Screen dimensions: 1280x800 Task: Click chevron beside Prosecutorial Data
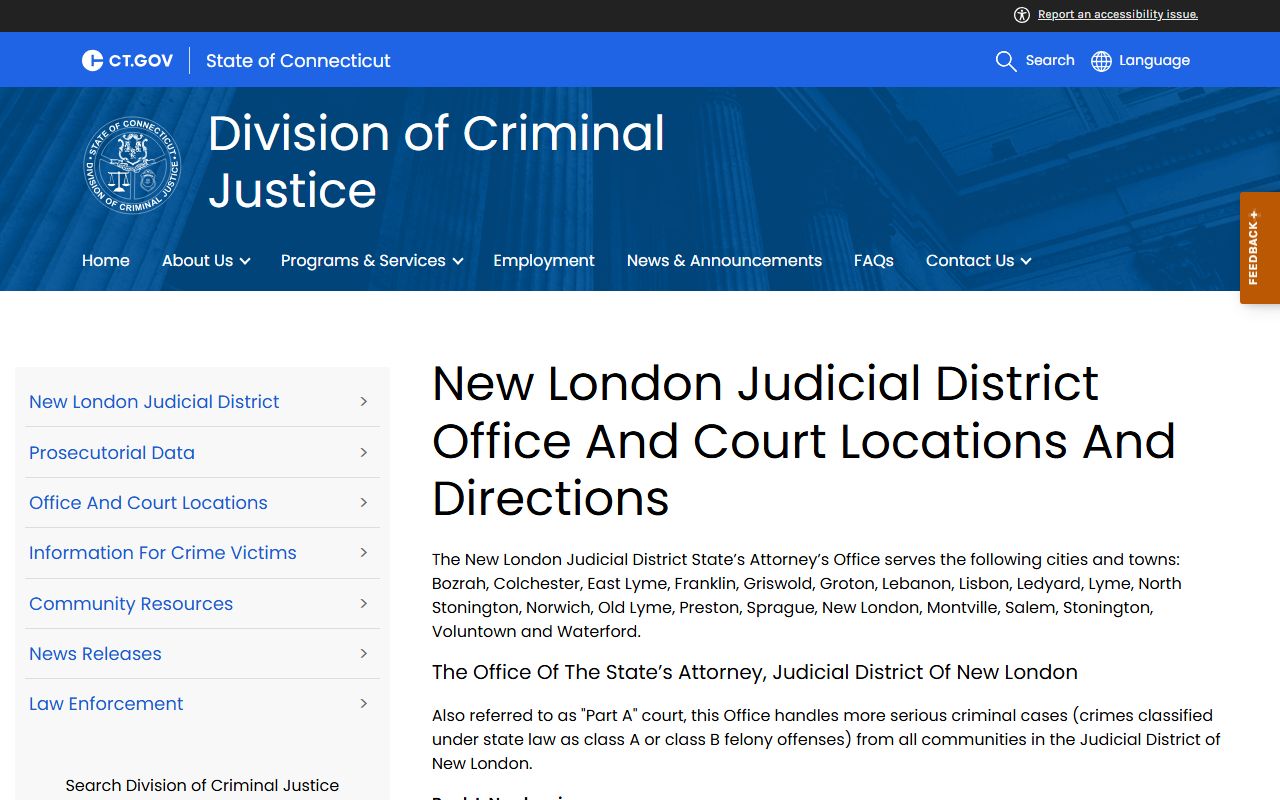(x=364, y=453)
